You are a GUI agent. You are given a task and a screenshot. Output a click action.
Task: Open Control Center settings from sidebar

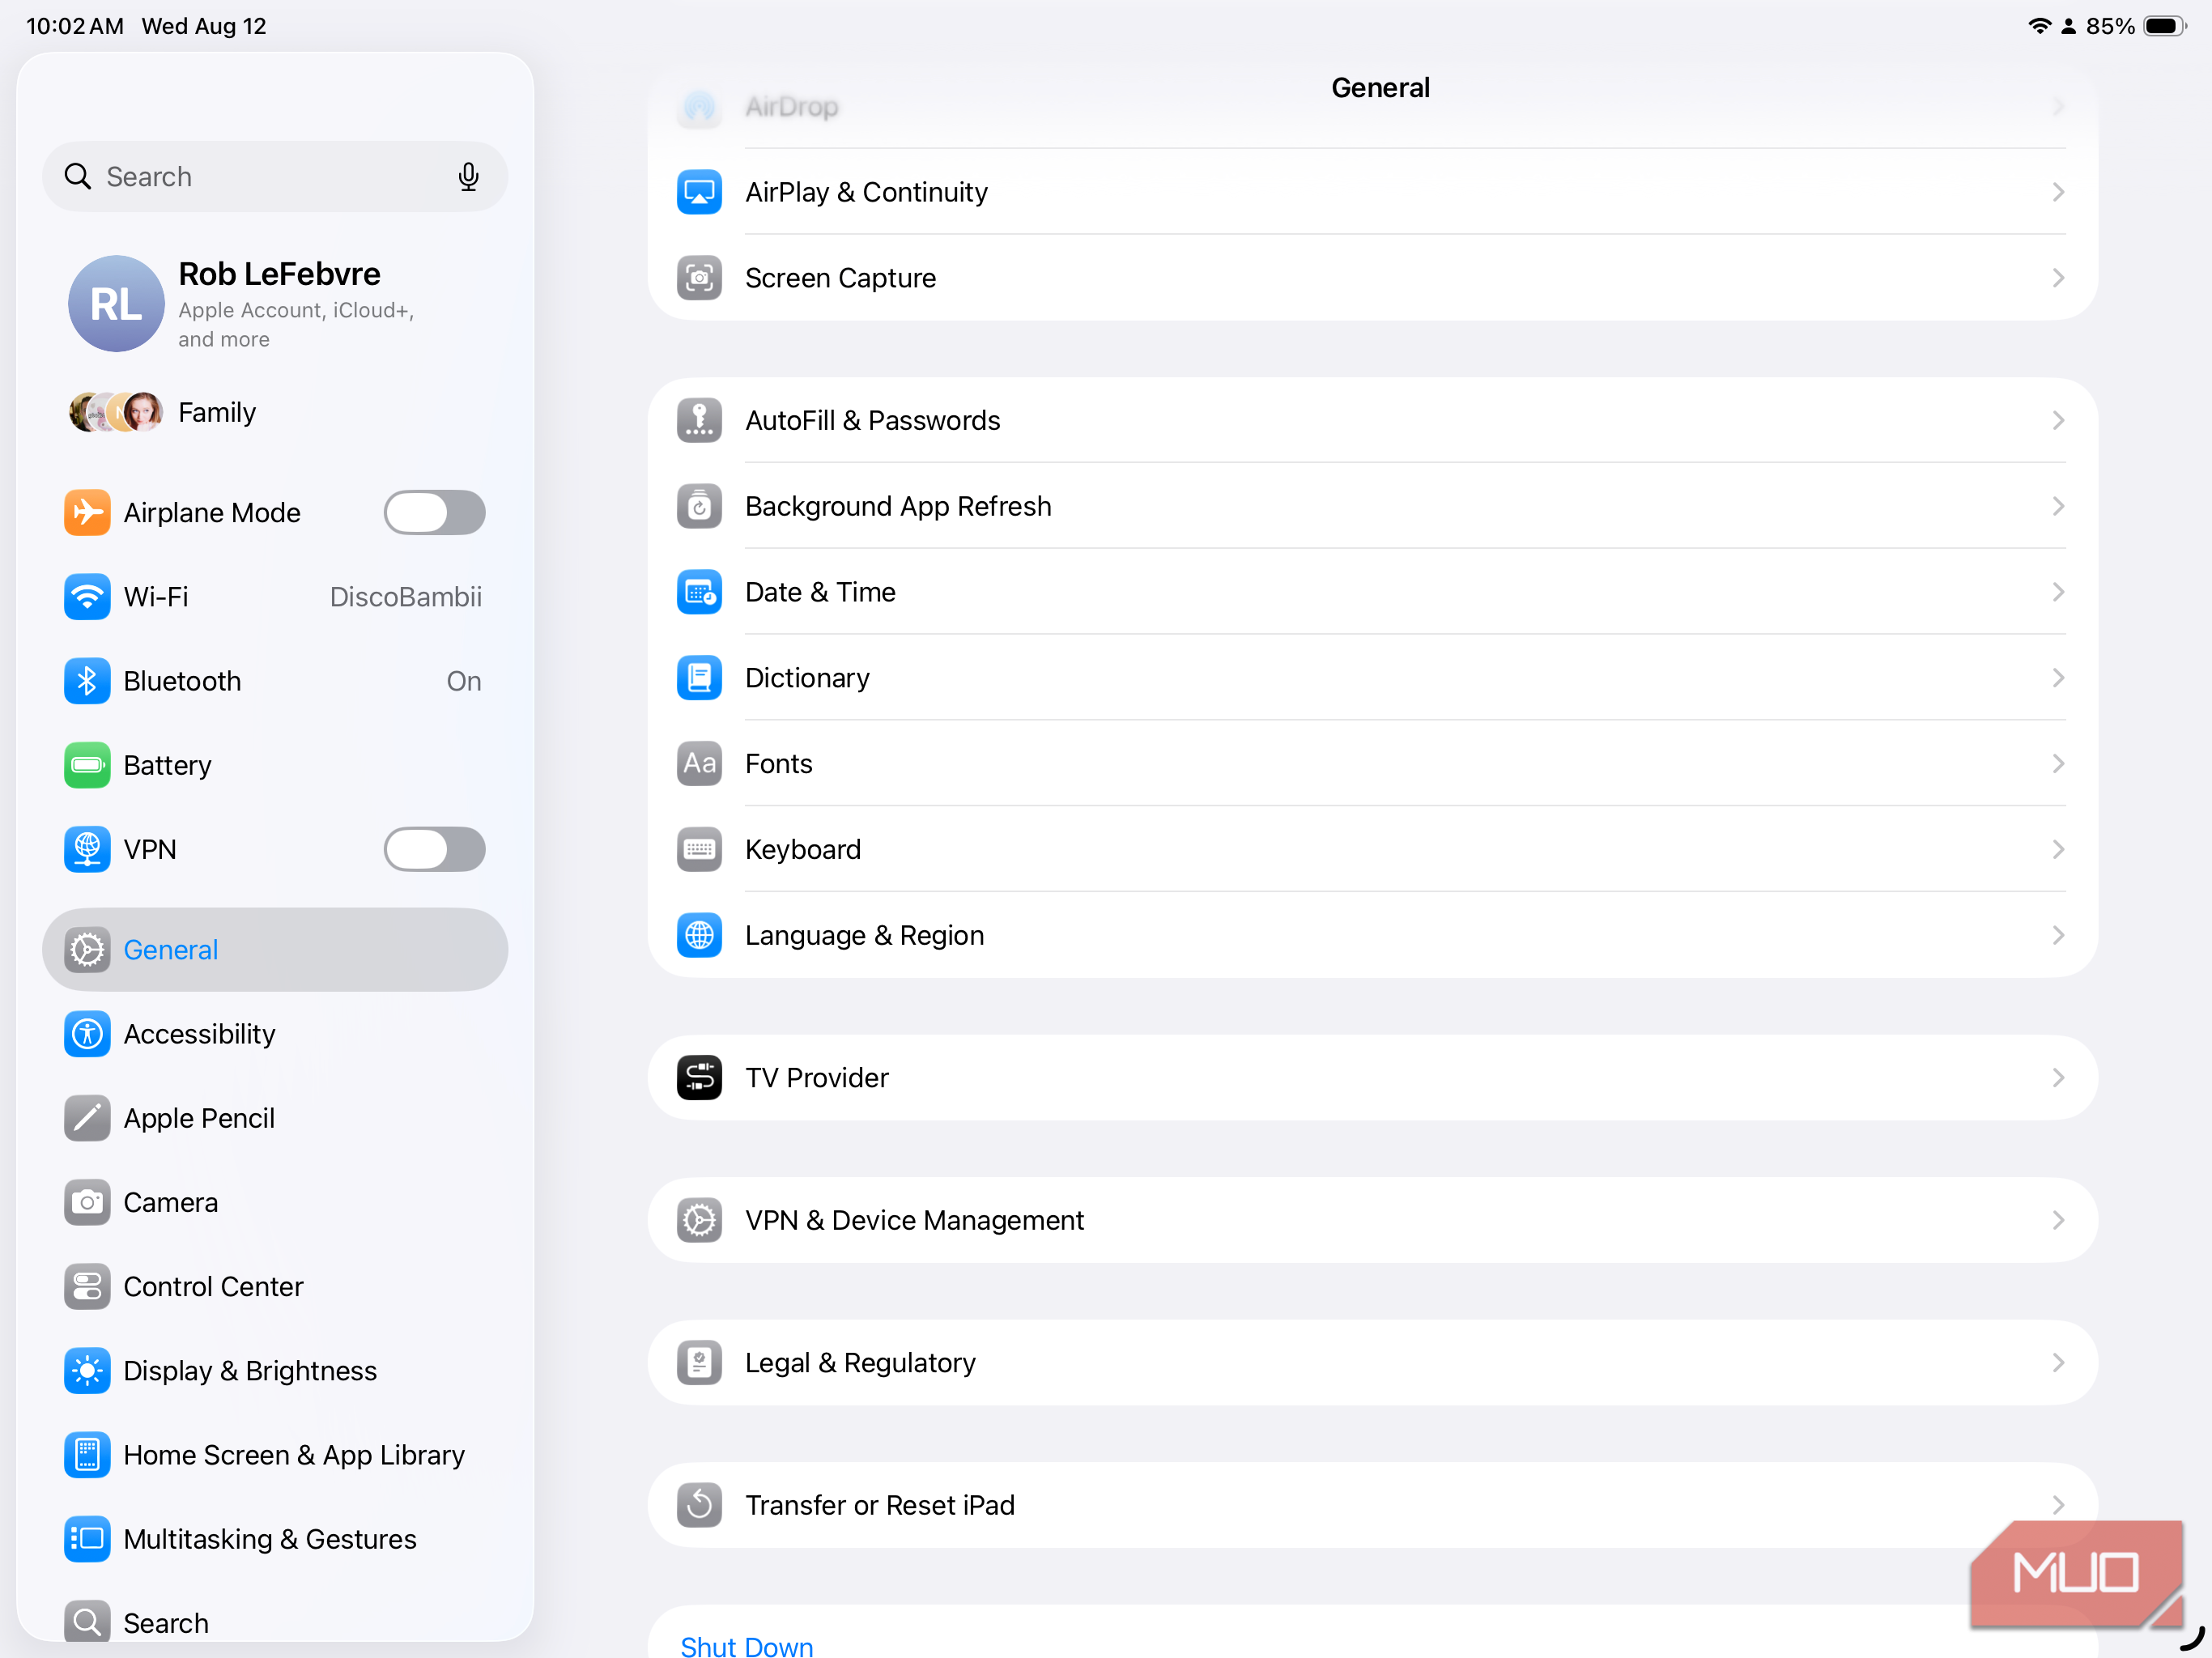pos(275,1287)
